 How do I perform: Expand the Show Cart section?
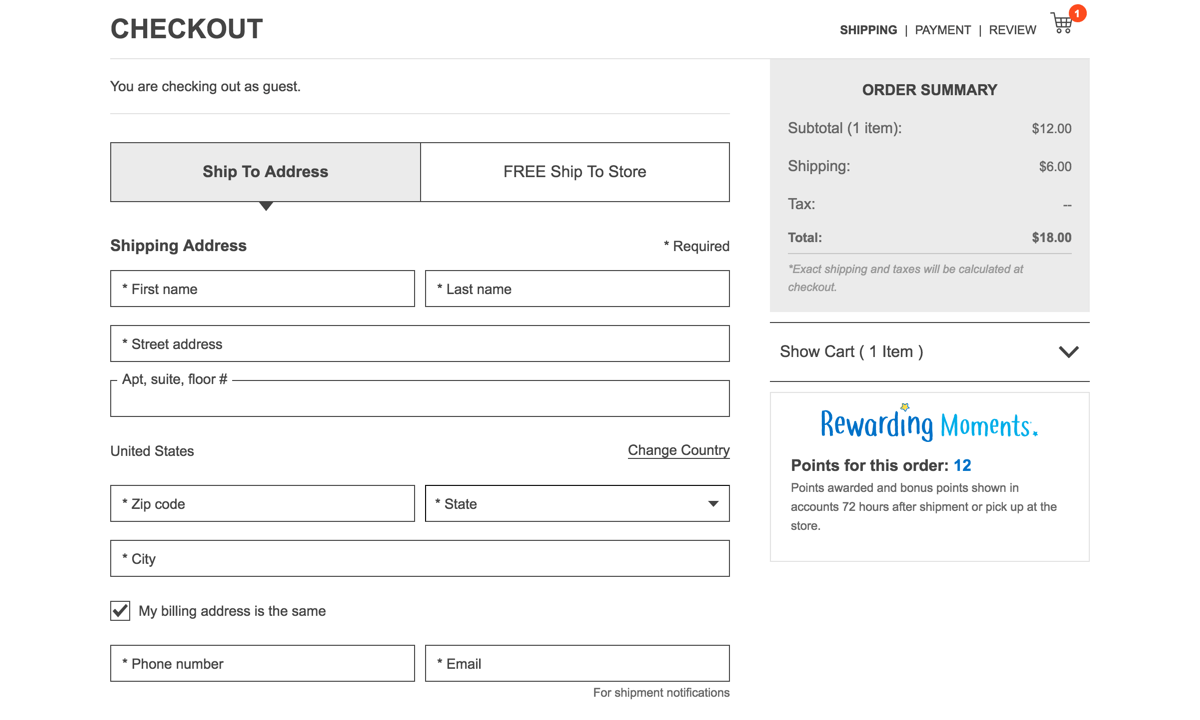pos(929,352)
